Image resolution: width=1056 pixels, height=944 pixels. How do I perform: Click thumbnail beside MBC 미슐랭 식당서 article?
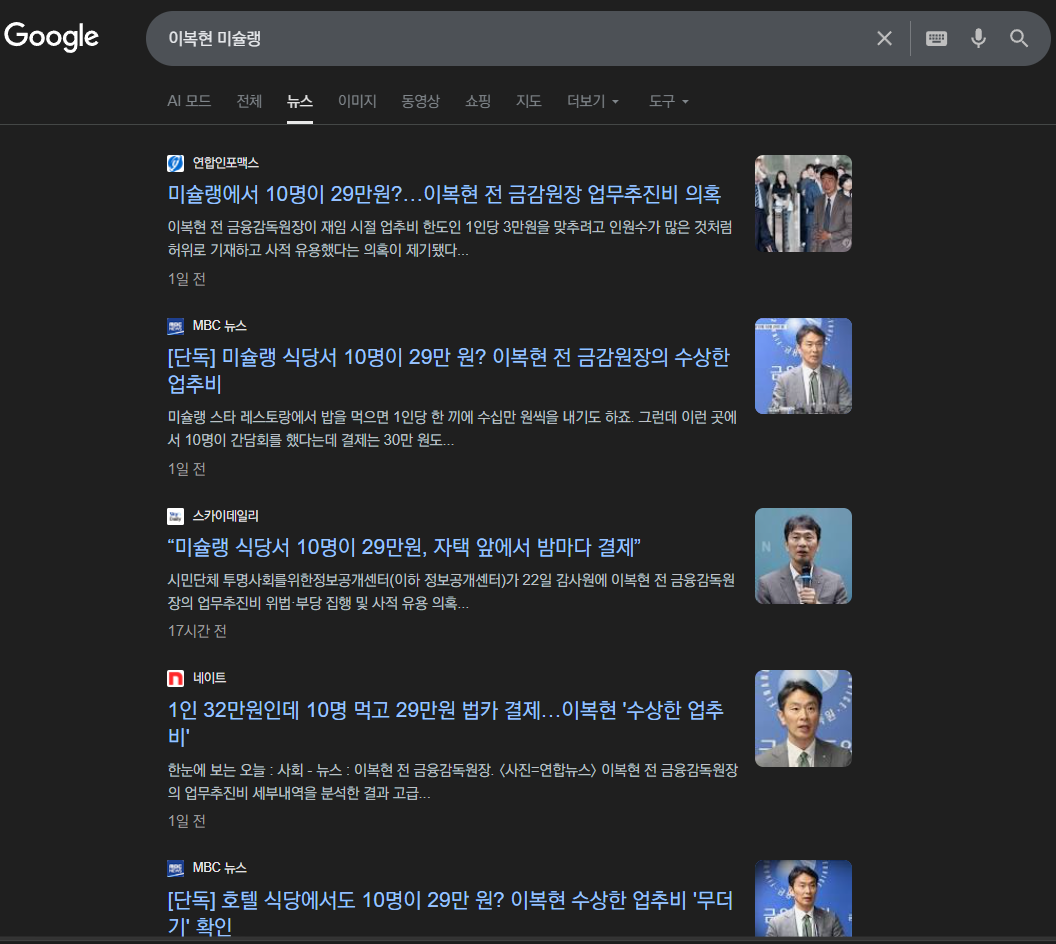803,366
